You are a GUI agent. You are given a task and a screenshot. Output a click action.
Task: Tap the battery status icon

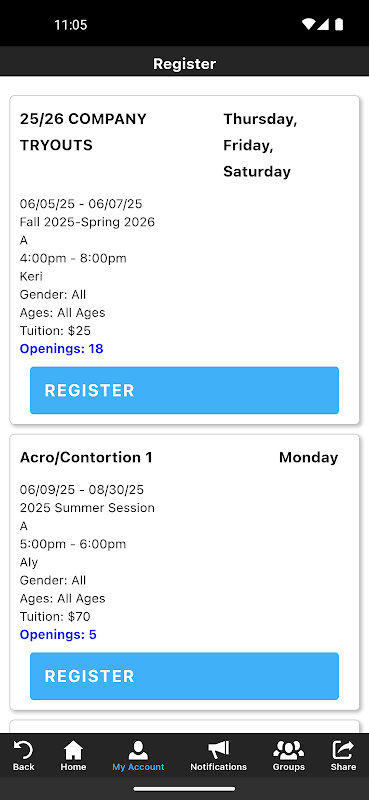tap(339, 24)
